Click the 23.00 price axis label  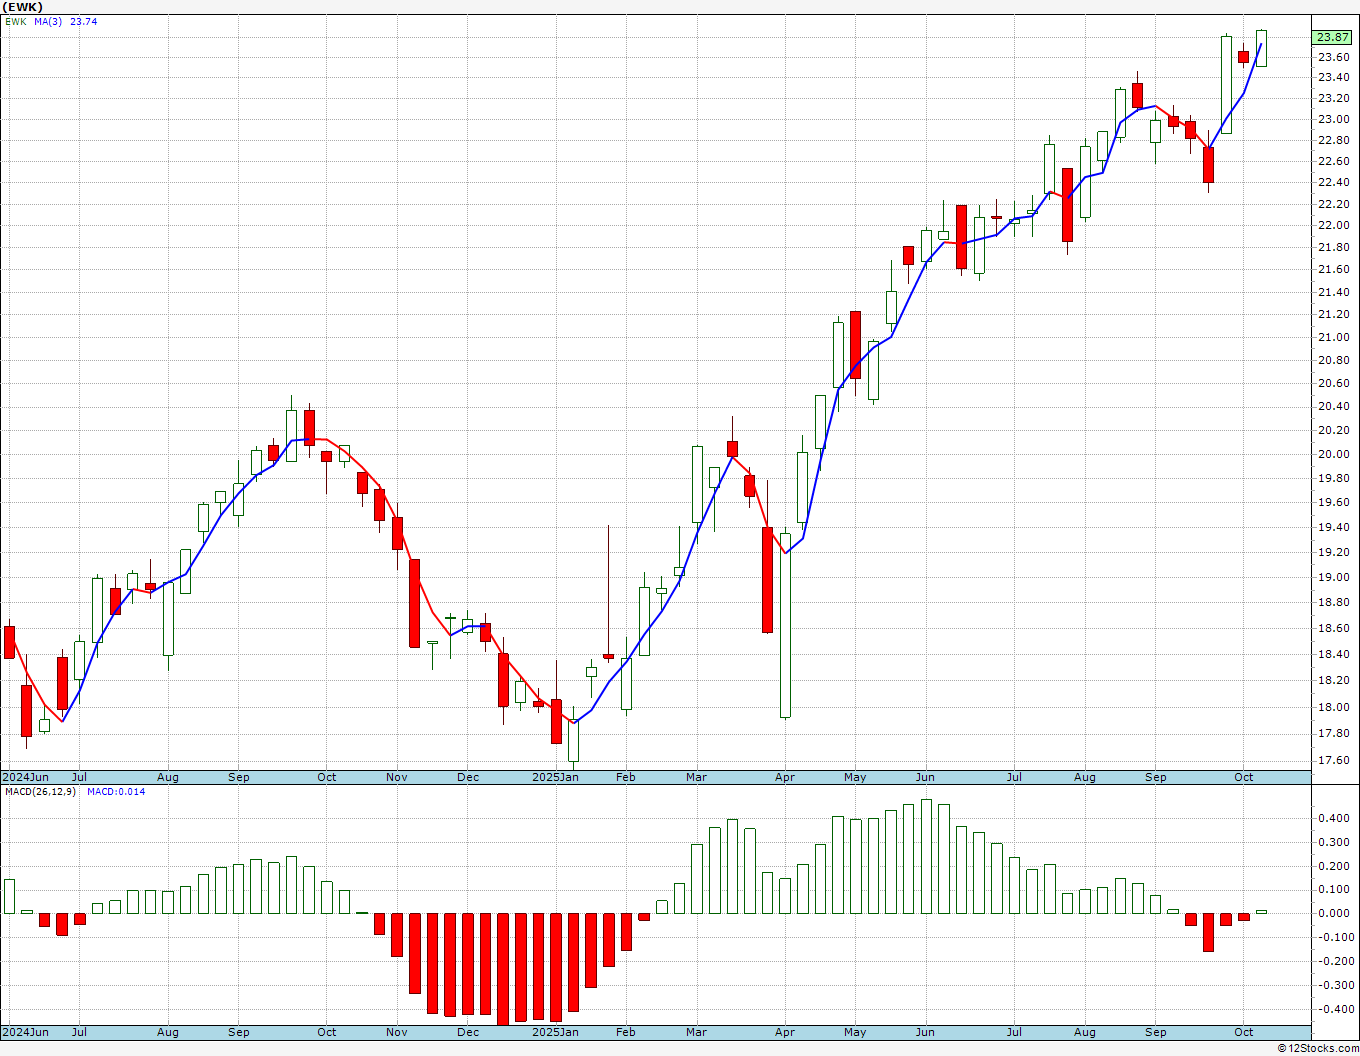(1332, 119)
